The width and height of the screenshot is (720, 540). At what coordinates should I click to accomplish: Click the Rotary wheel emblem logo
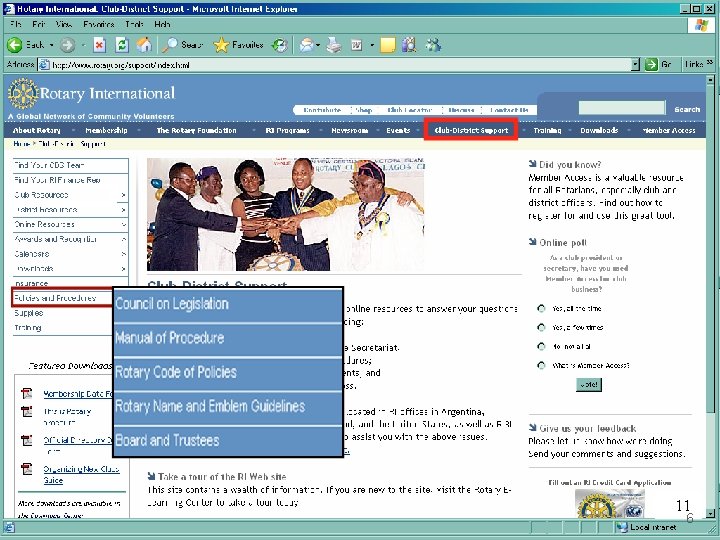(x=22, y=94)
